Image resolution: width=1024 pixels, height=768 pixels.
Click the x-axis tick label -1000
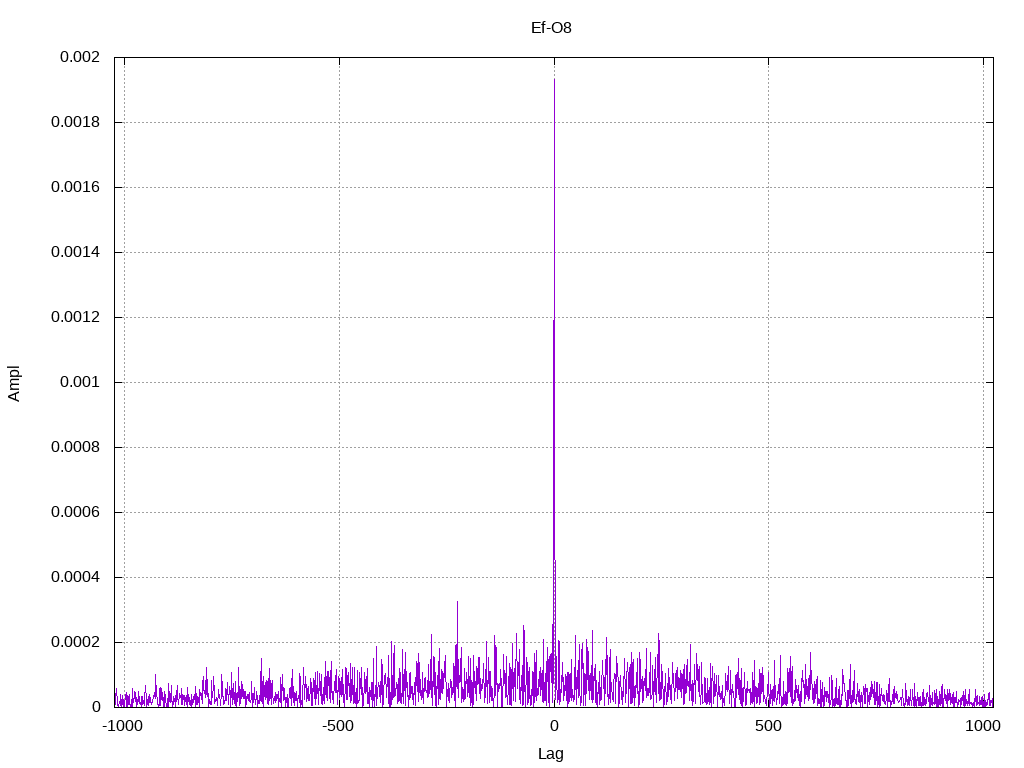122,726
